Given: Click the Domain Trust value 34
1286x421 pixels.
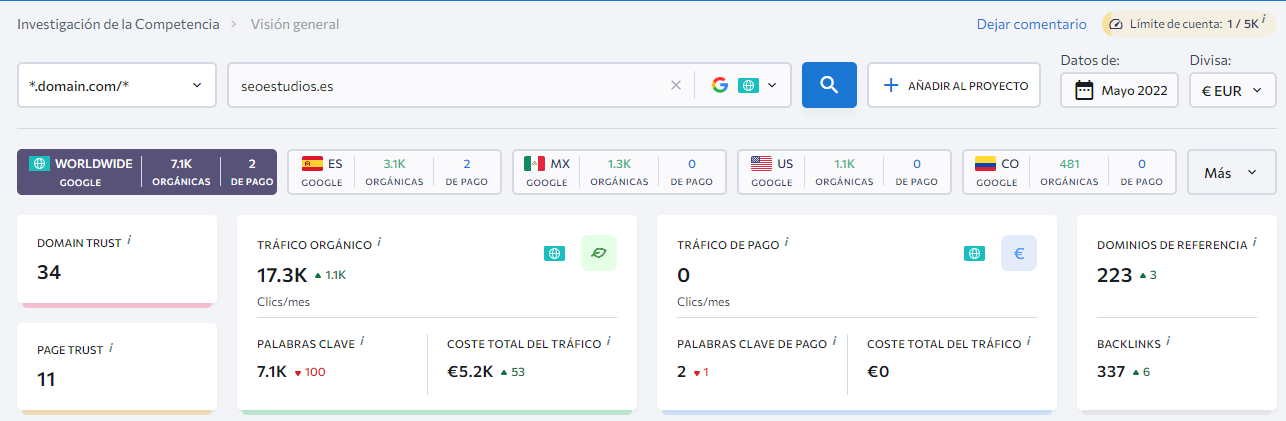Looking at the screenshot, I should click(49, 272).
